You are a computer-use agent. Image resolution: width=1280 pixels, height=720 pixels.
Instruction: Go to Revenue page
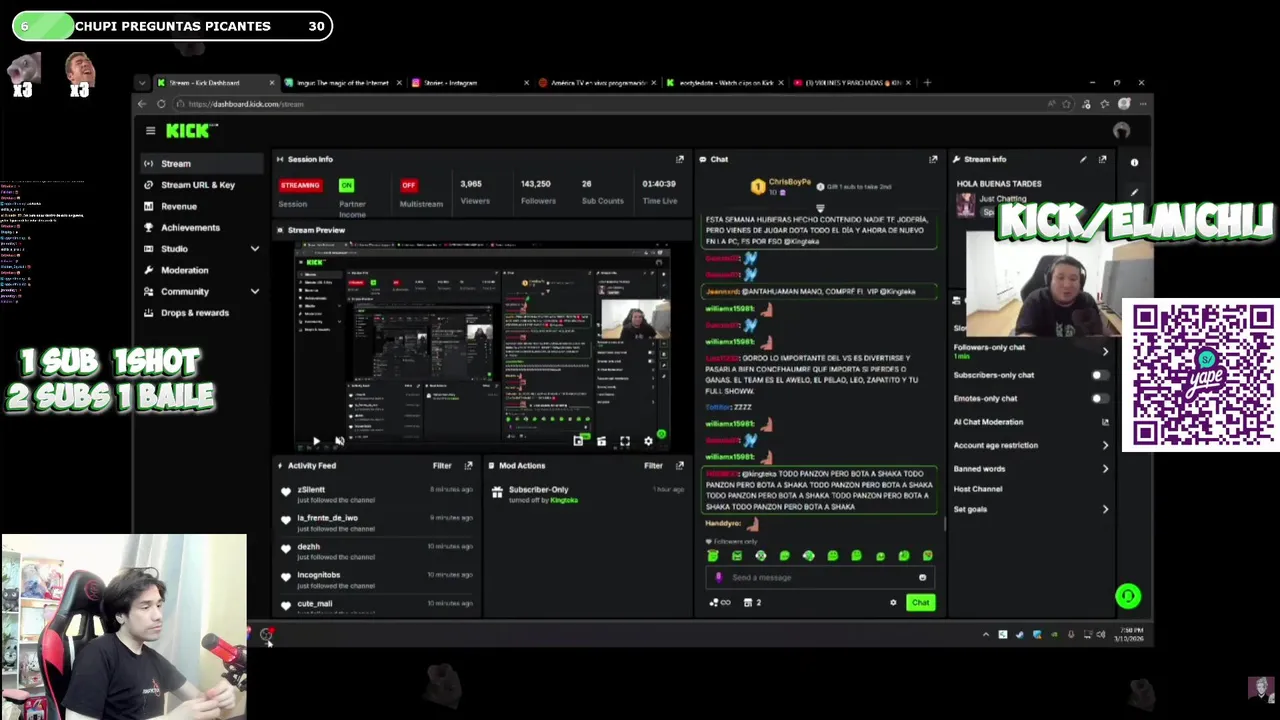click(200, 206)
